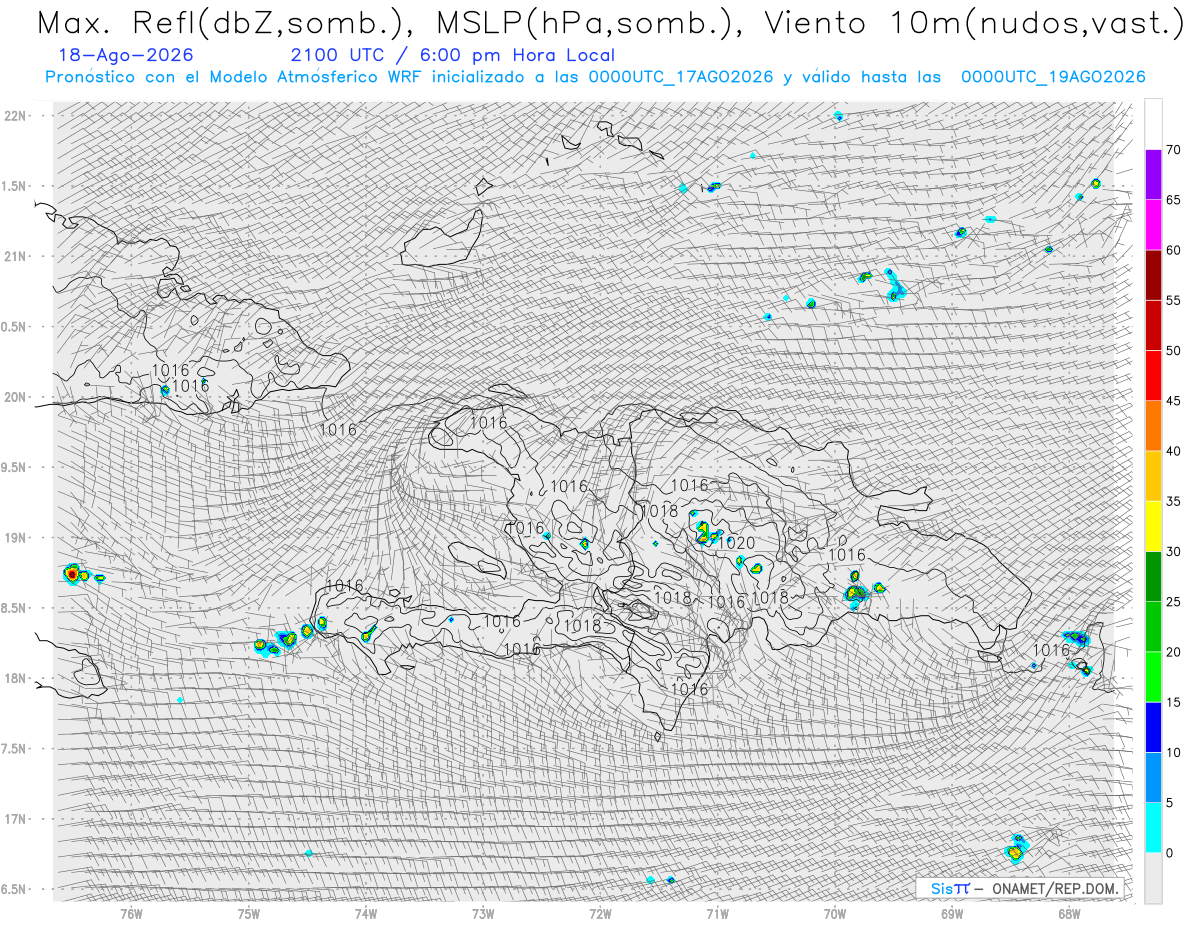Screen dimensions: 1200x927
Task: Click the '22N' latitude axis label
Action: pos(14,116)
